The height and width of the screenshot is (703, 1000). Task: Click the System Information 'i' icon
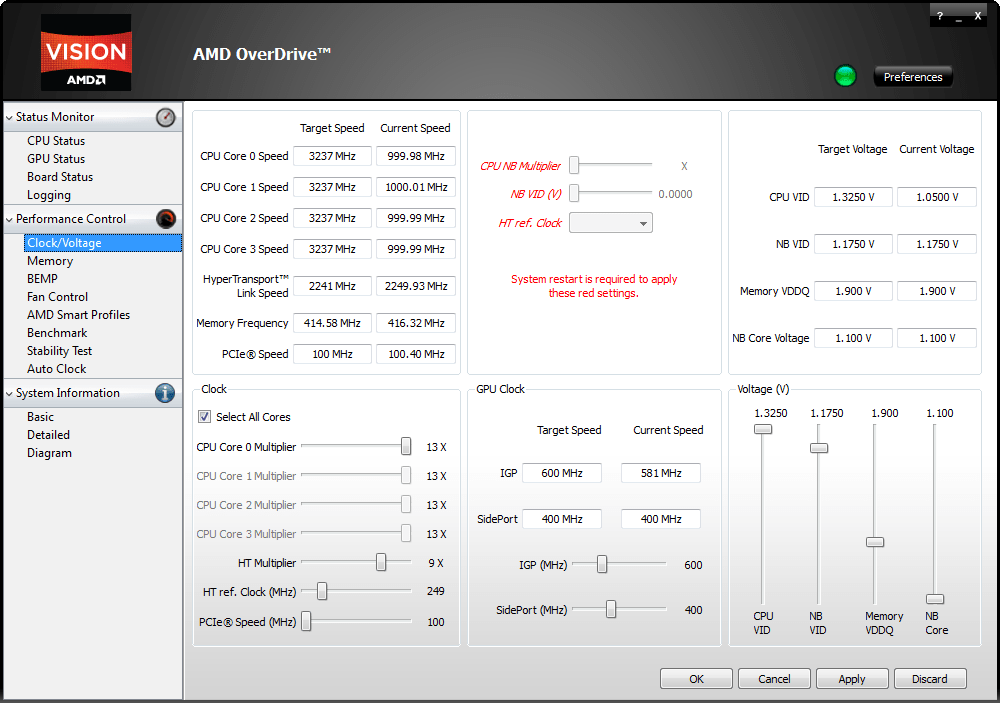(x=165, y=393)
